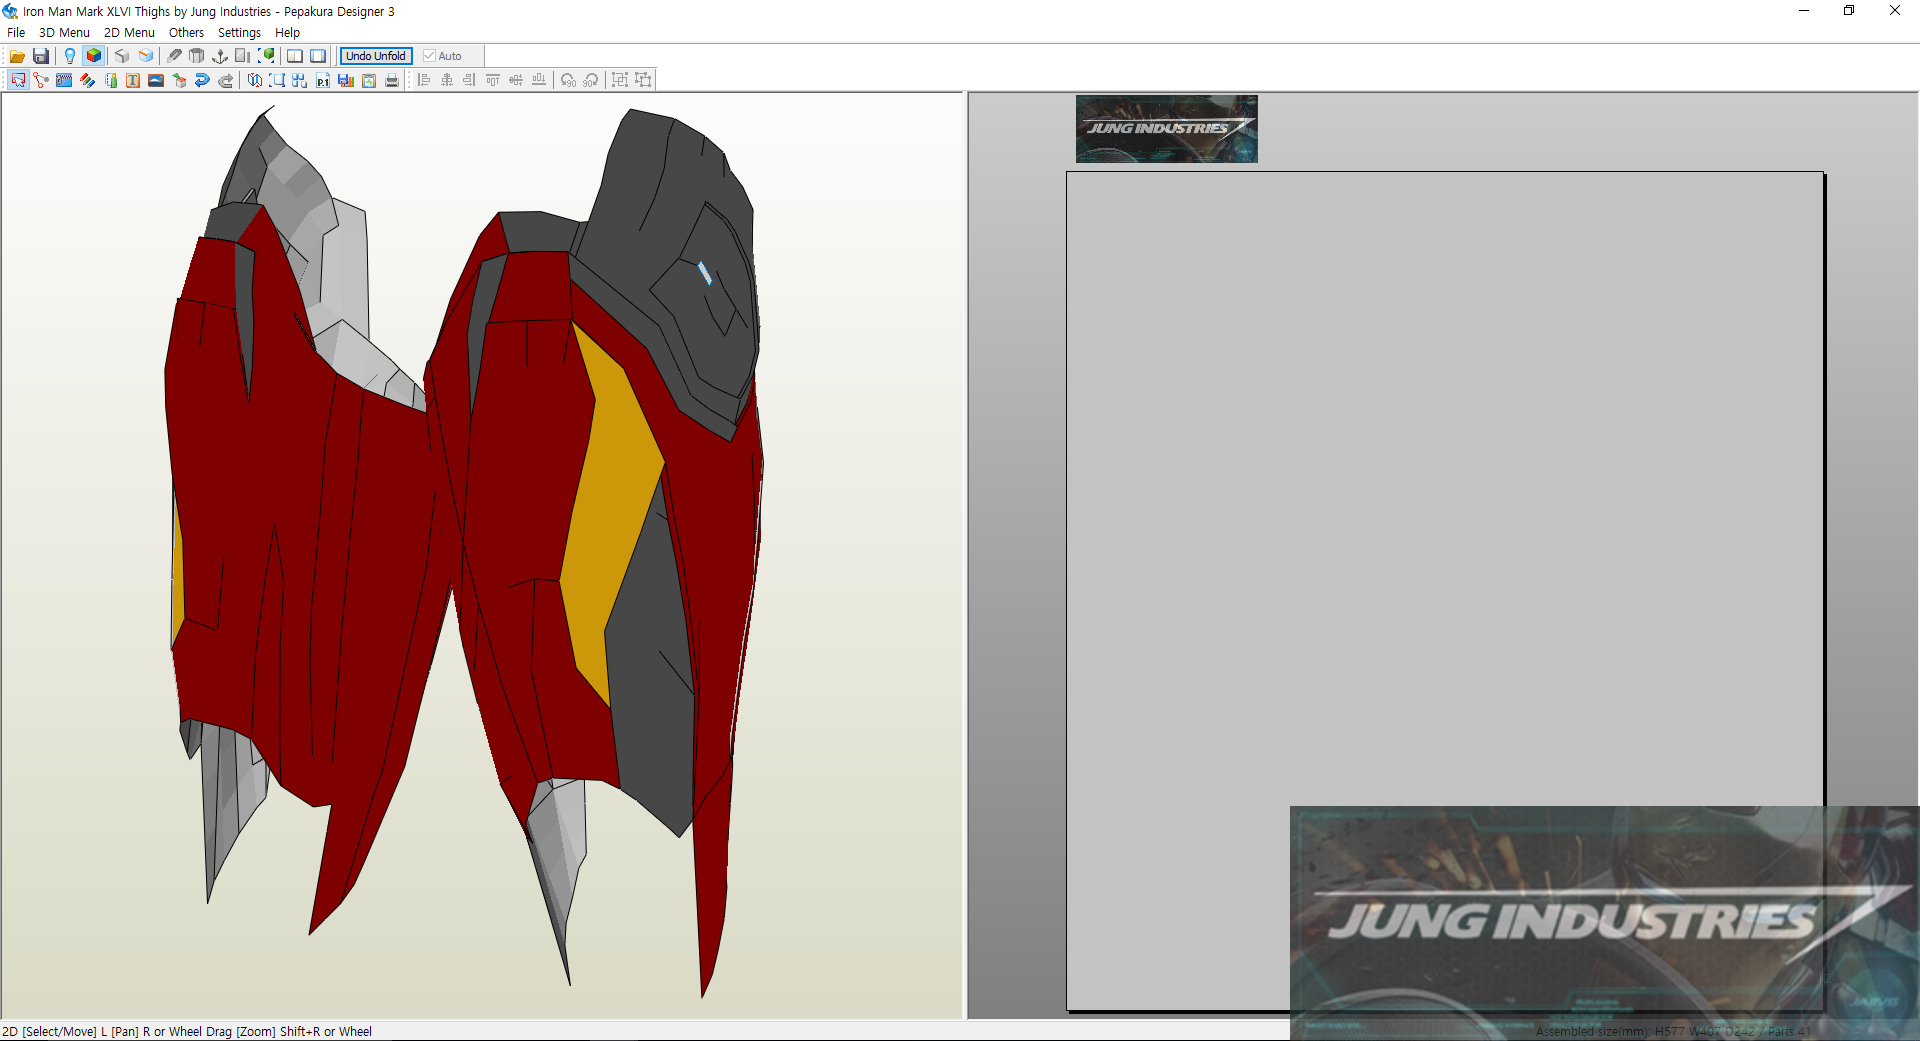Choose the join/disjoin edge tool
Image resolution: width=1920 pixels, height=1041 pixels.
pyautogui.click(x=41, y=80)
